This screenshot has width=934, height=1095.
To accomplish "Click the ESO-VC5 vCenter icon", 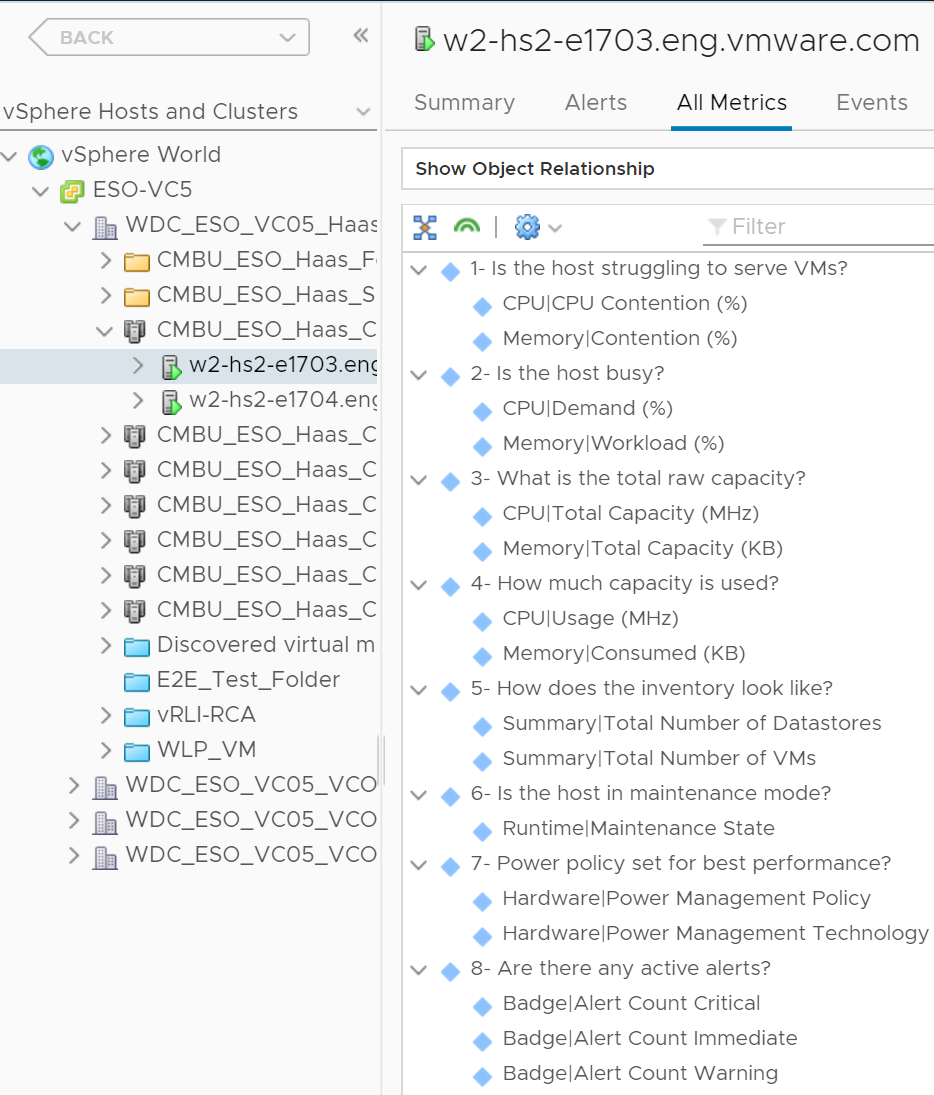I will [72, 191].
